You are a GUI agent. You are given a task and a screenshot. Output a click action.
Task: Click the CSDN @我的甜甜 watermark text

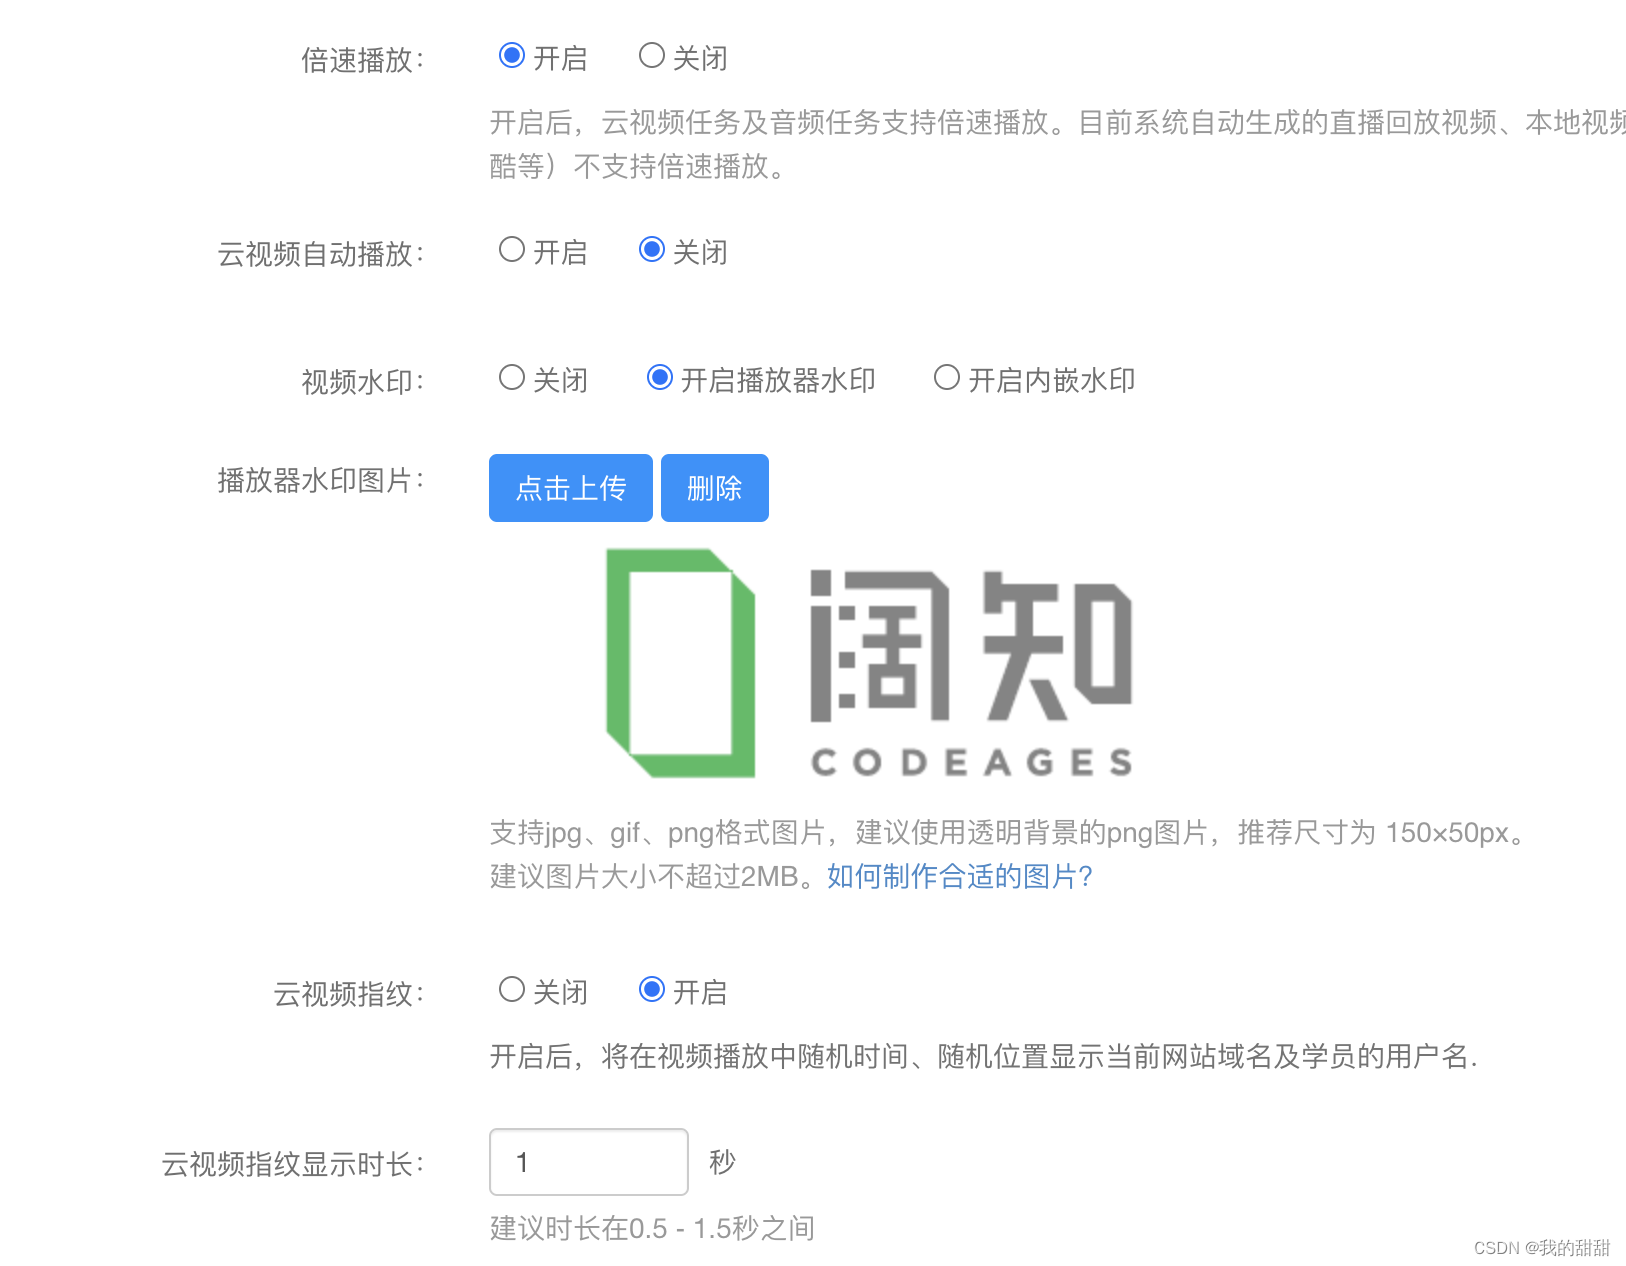1542,1248
